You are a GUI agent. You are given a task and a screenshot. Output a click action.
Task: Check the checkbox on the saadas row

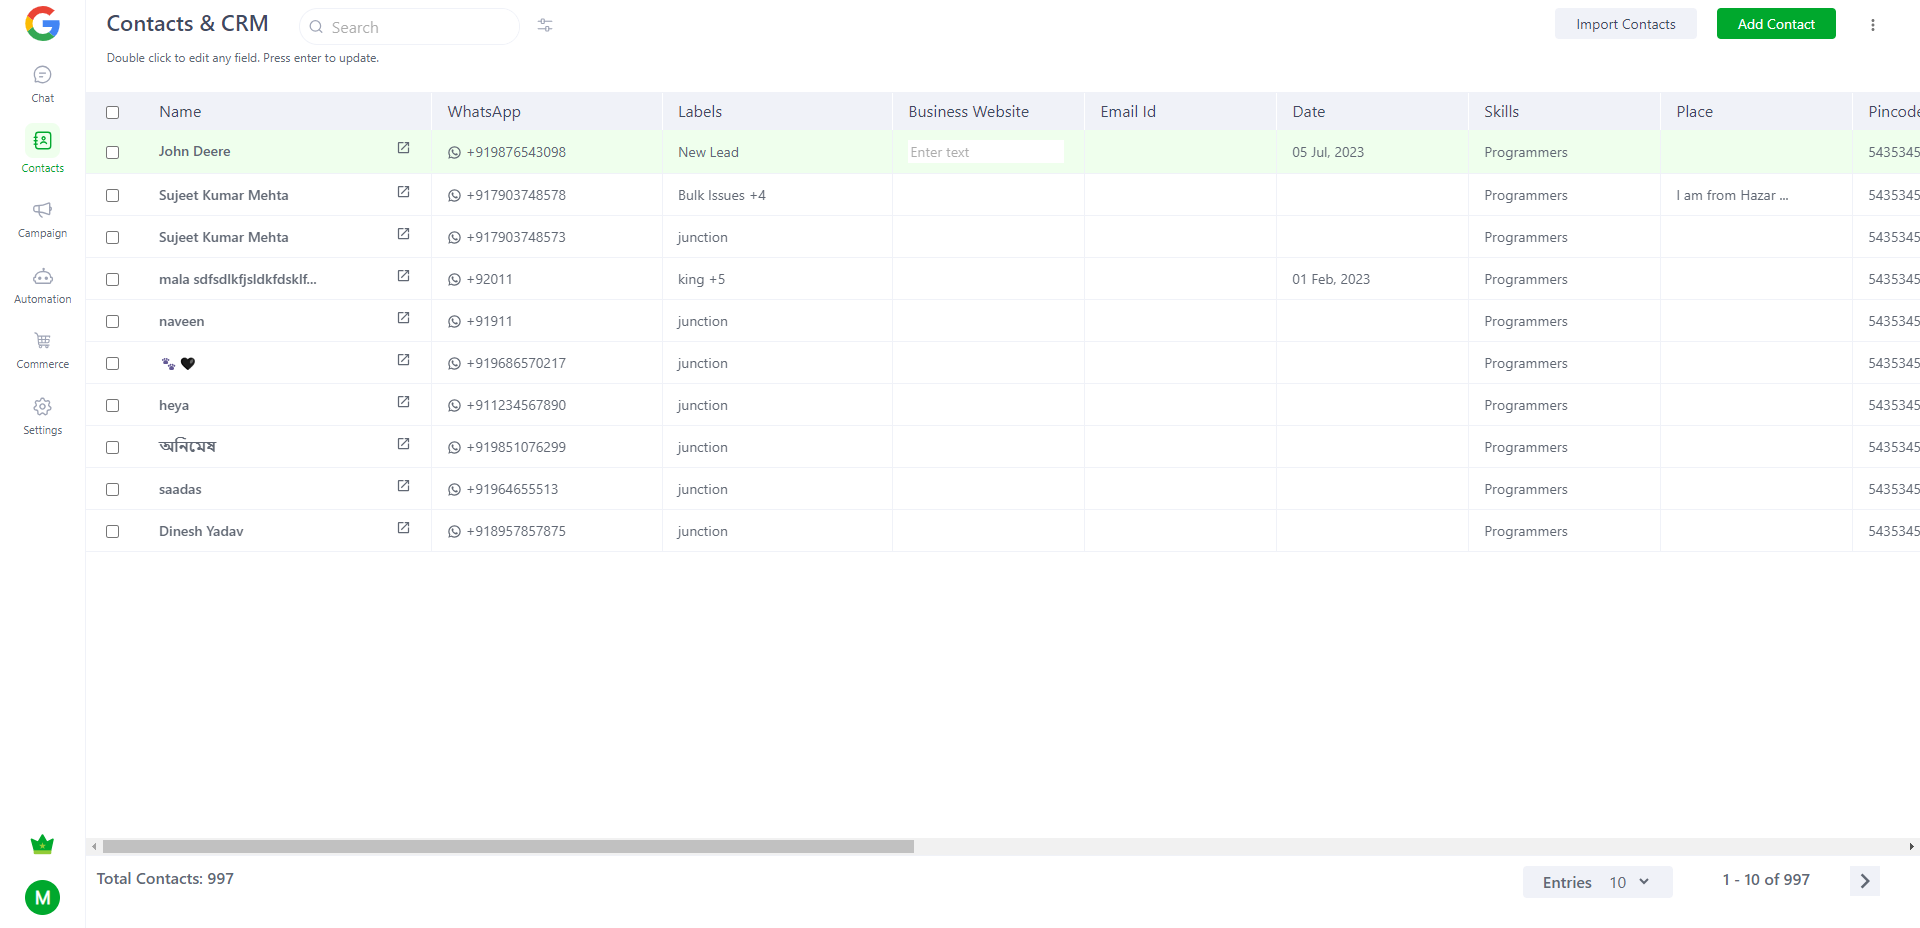[x=112, y=490]
